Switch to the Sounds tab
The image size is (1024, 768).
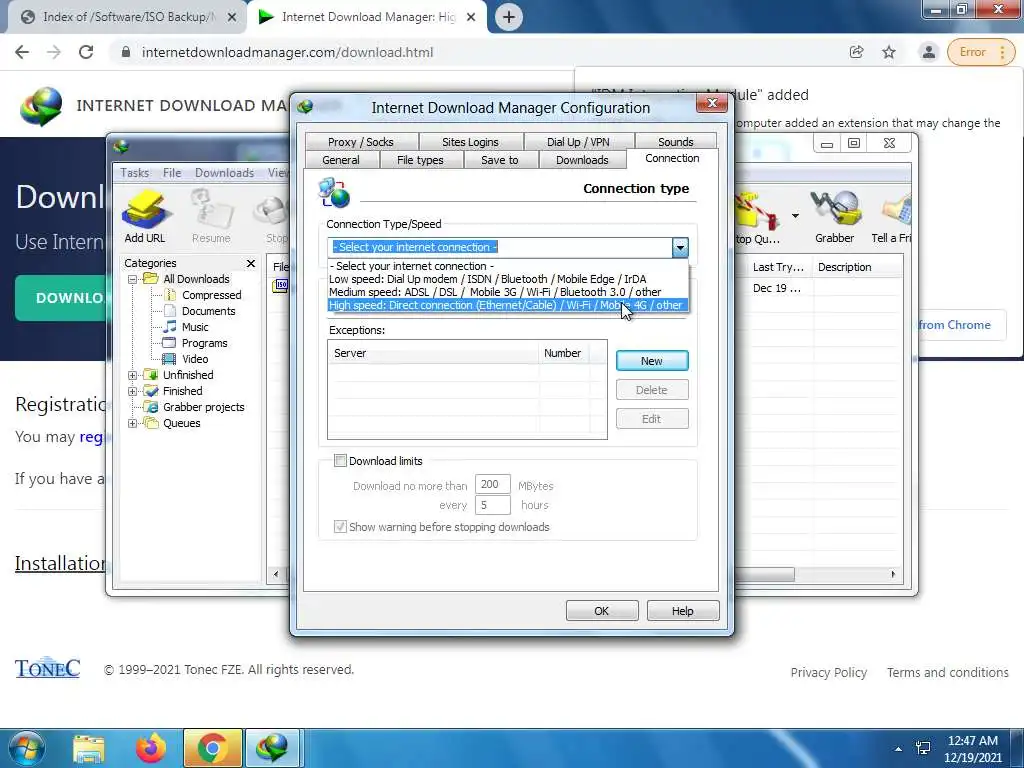click(x=675, y=142)
